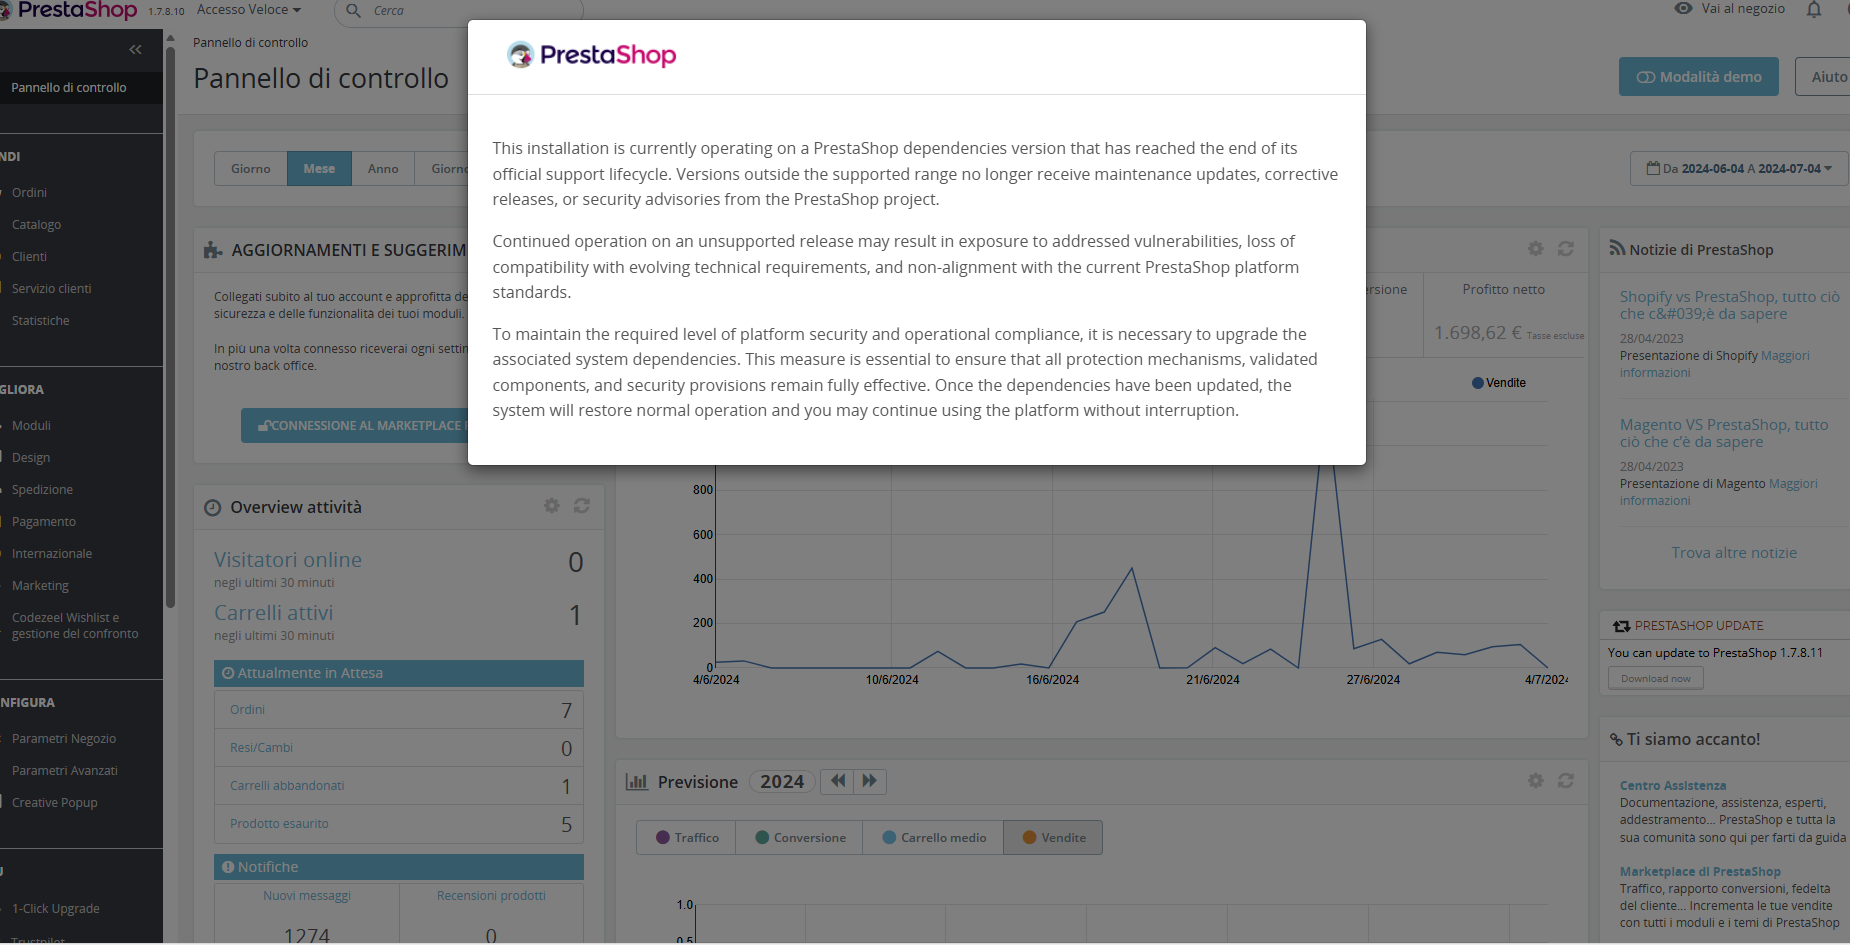Open the notifications bell icon
1850x945 pixels.
point(1813,9)
